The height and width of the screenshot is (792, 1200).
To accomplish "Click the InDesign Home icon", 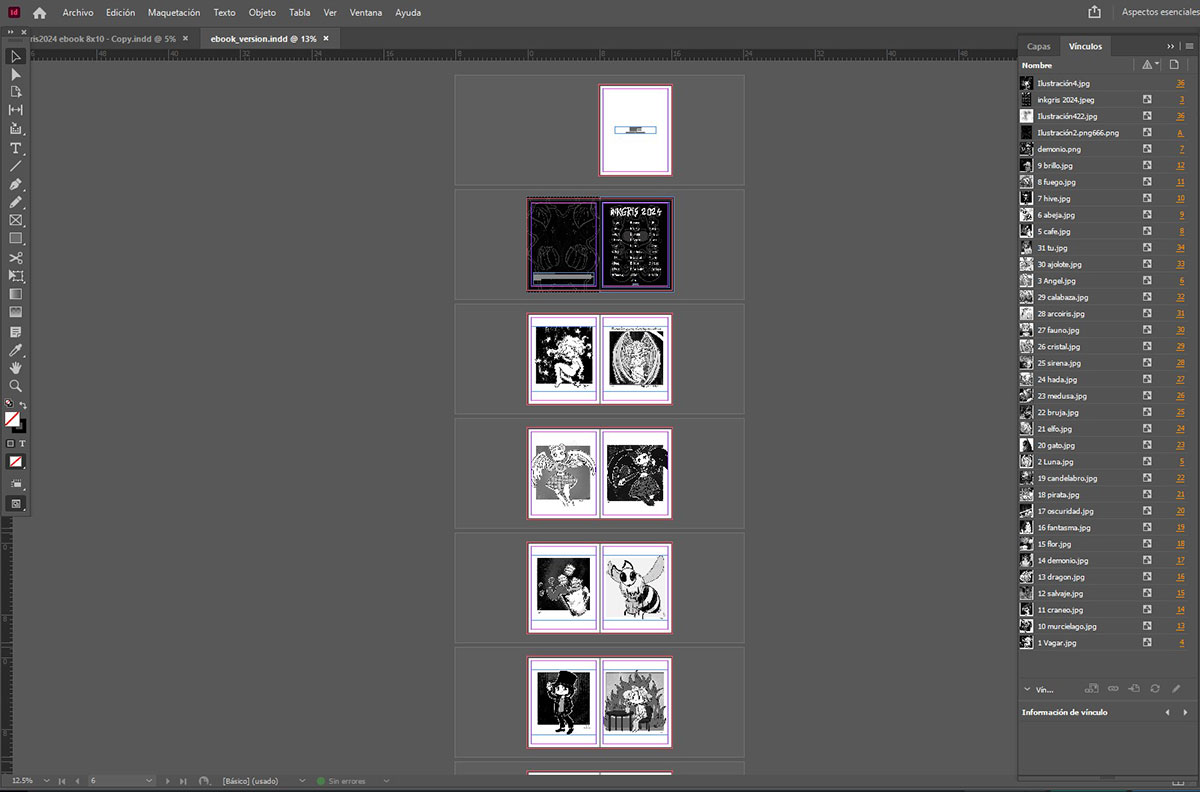I will (x=40, y=13).
